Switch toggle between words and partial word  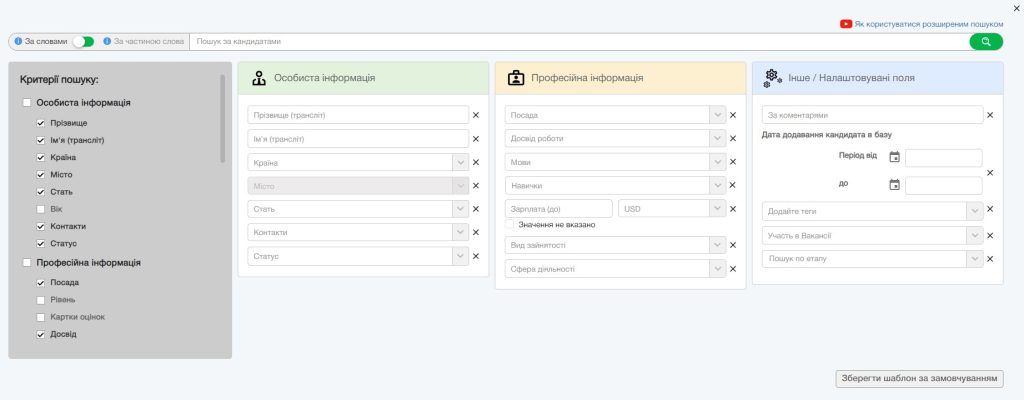[x=83, y=41]
